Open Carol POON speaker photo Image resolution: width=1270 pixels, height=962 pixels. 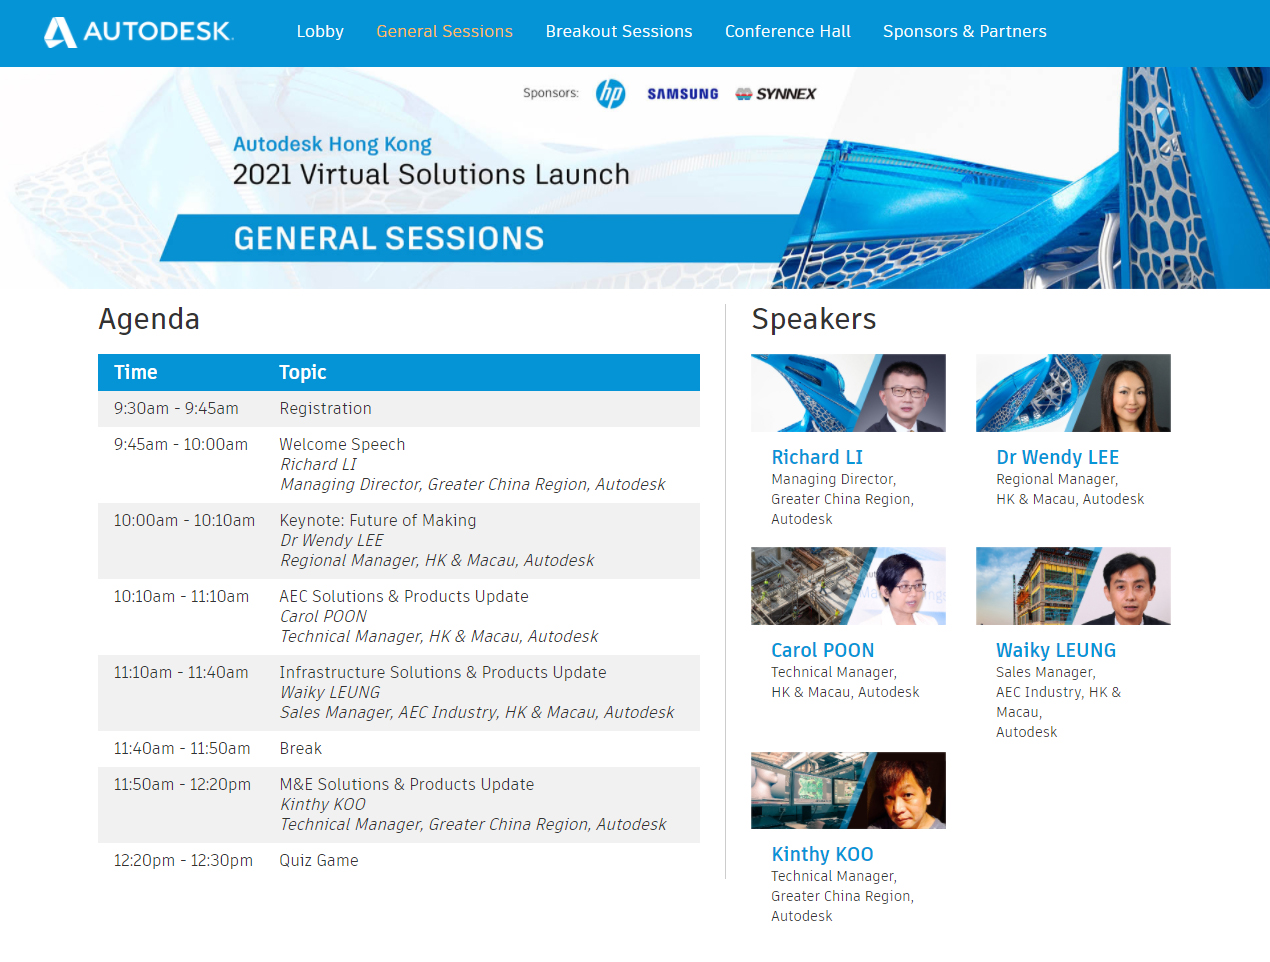(848, 586)
